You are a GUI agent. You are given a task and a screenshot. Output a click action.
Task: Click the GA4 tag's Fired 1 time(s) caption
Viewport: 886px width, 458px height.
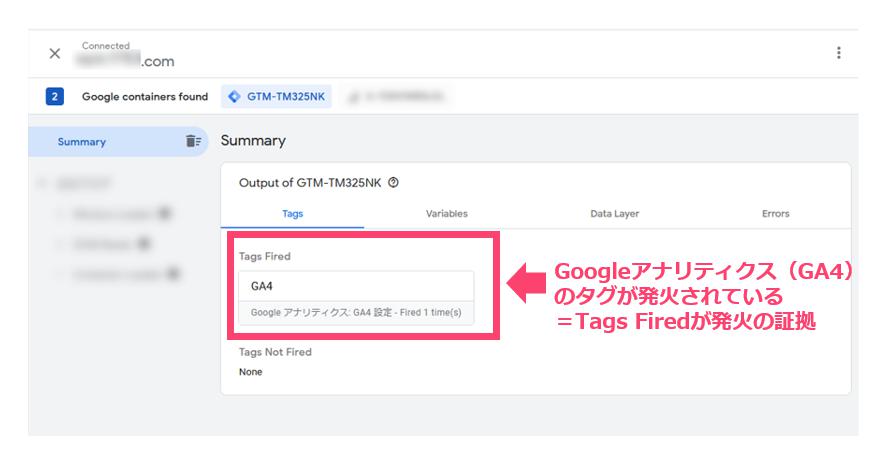click(x=356, y=312)
